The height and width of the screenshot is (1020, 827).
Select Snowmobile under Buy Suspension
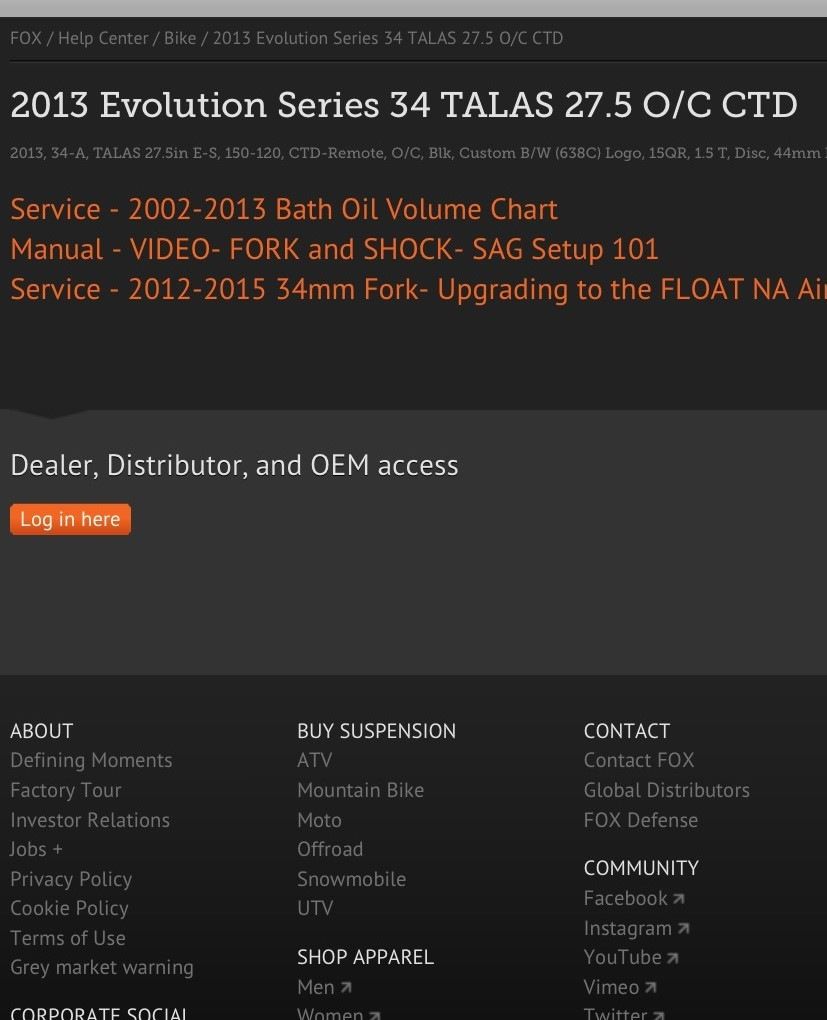tap(351, 879)
